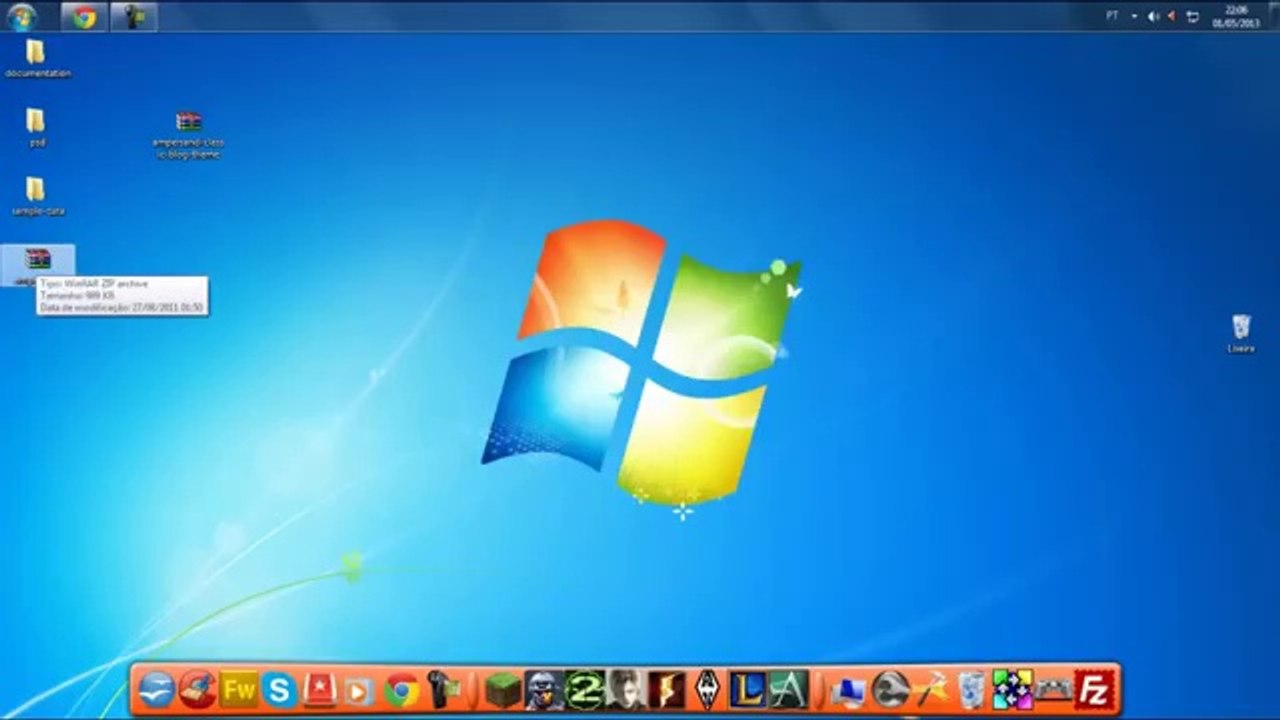Viewport: 1280px width, 720px height.
Task: Select the psd folder icon
Action: point(36,127)
